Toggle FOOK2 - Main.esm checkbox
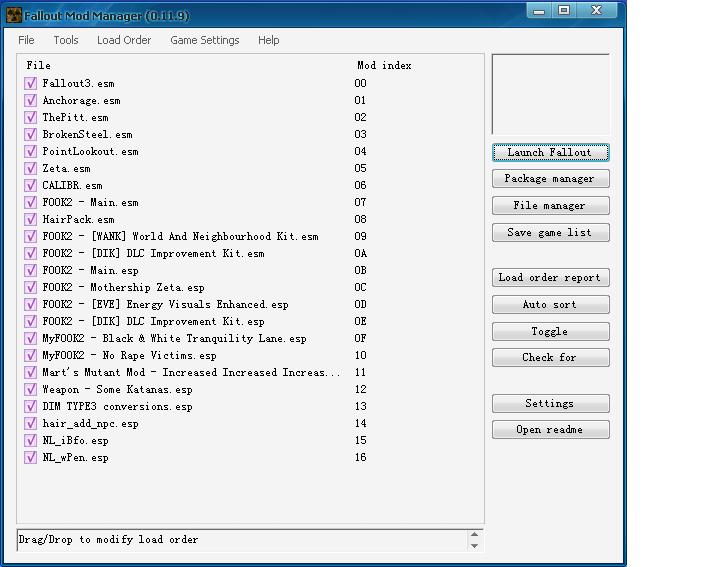The image size is (720, 567). tap(30, 202)
